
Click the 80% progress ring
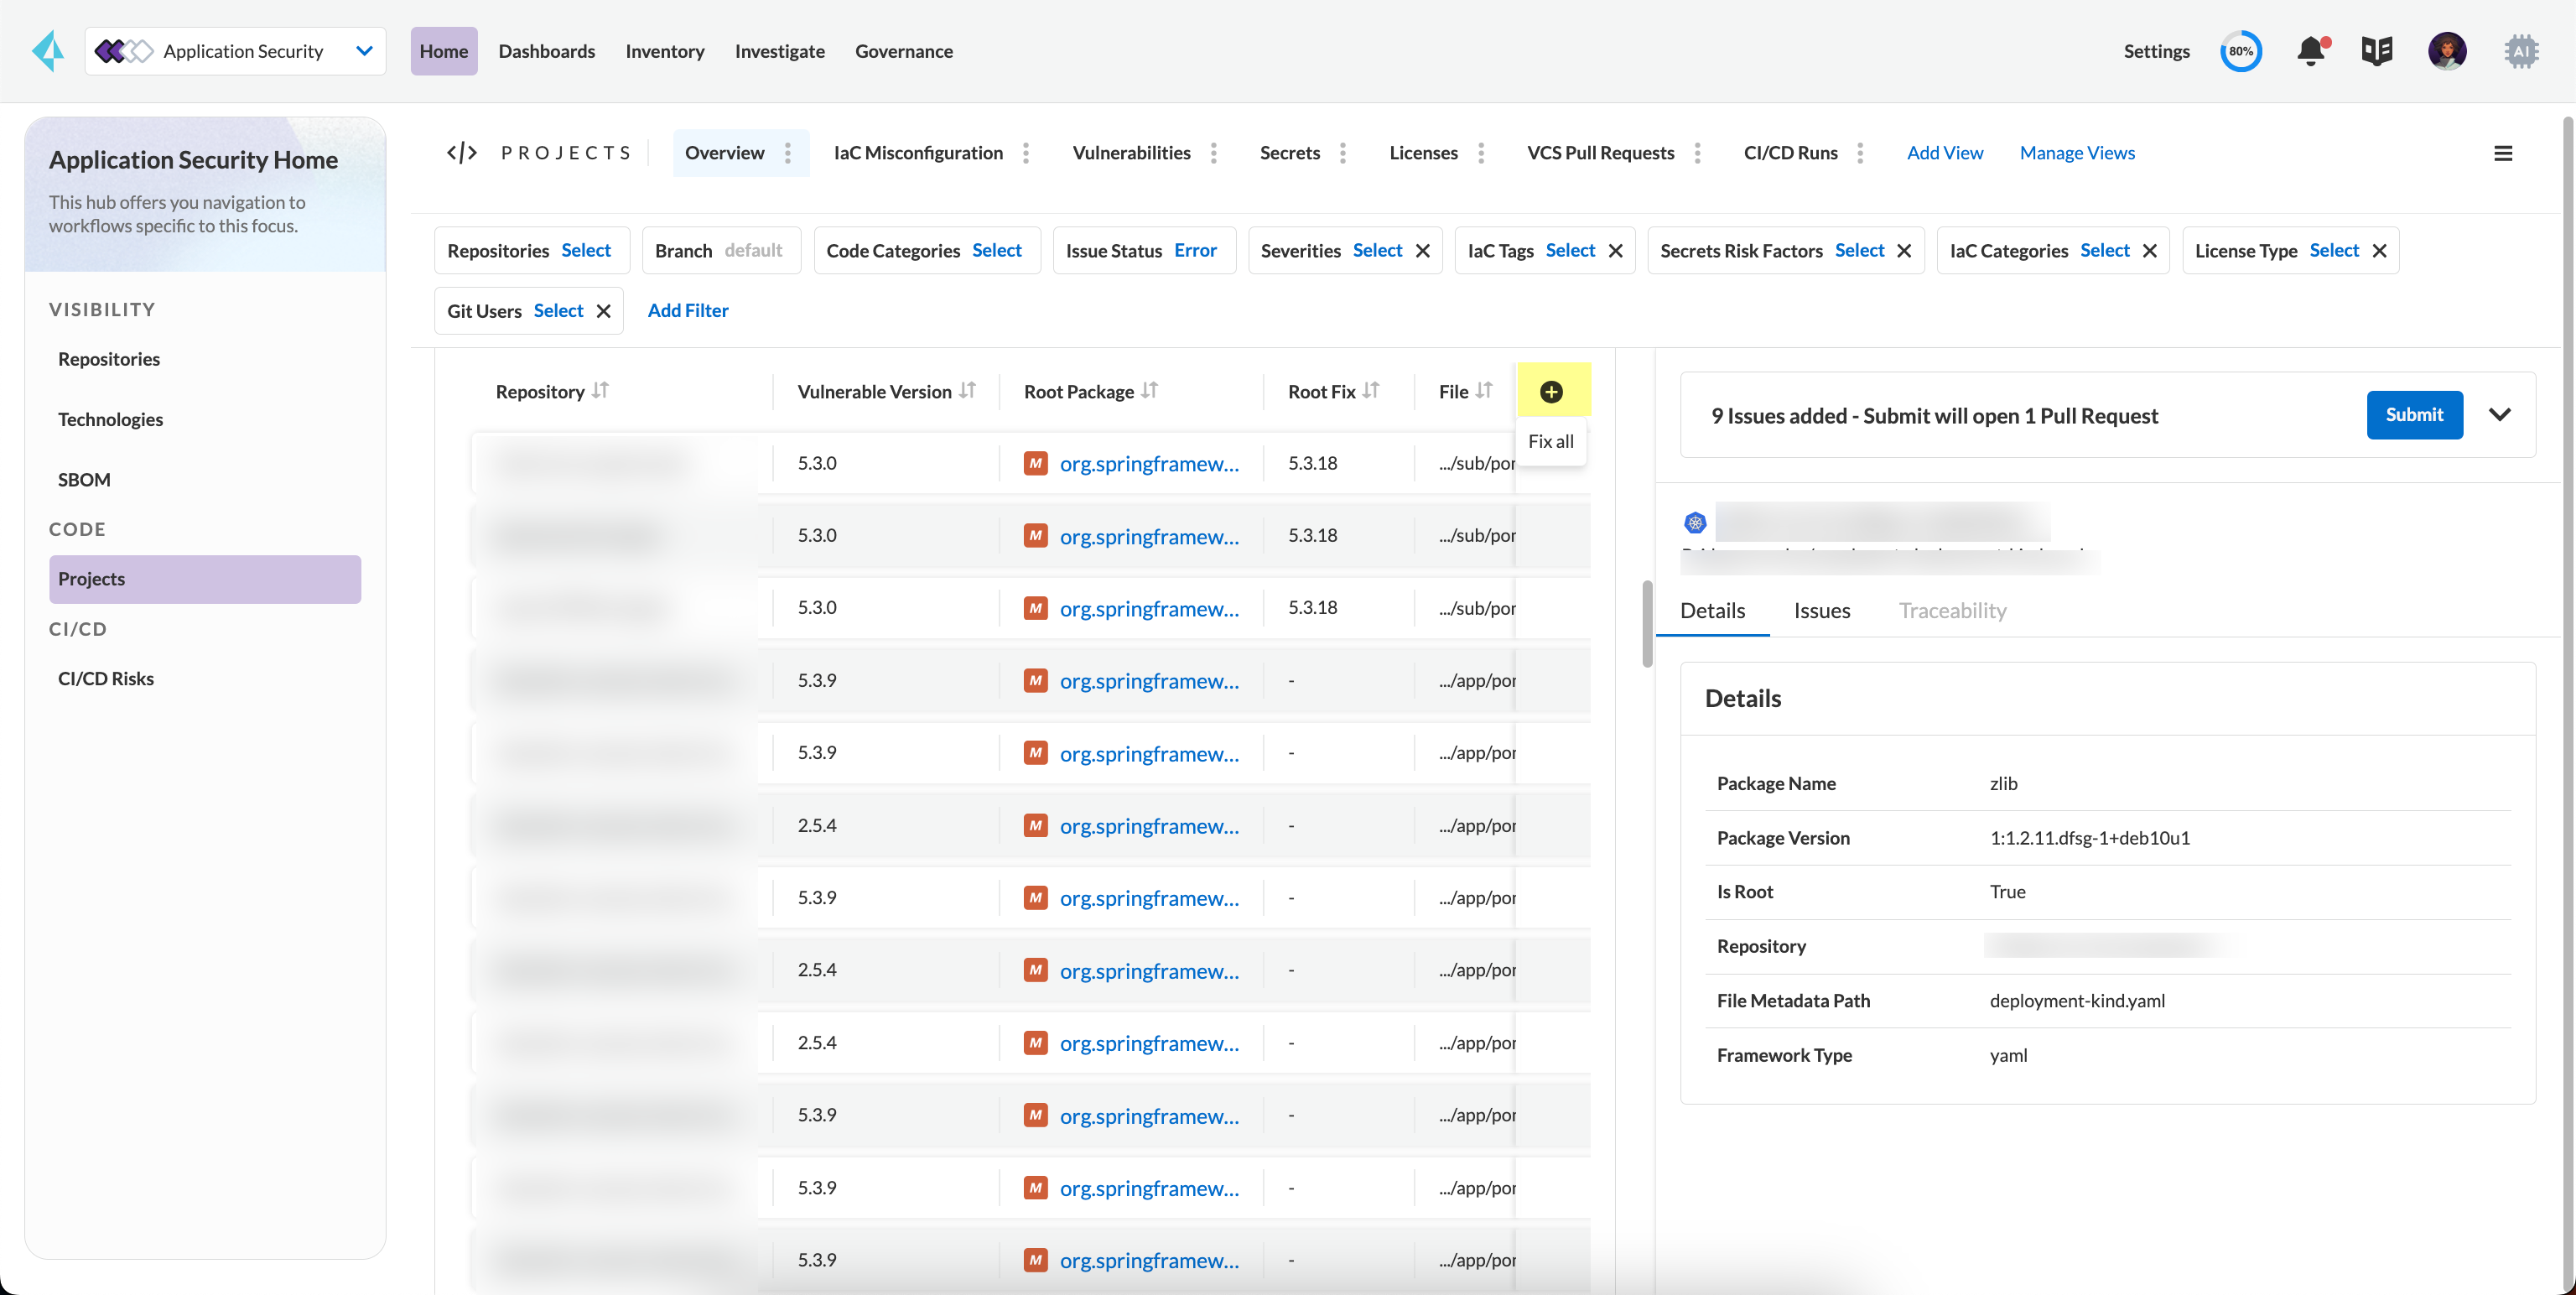click(2241, 51)
